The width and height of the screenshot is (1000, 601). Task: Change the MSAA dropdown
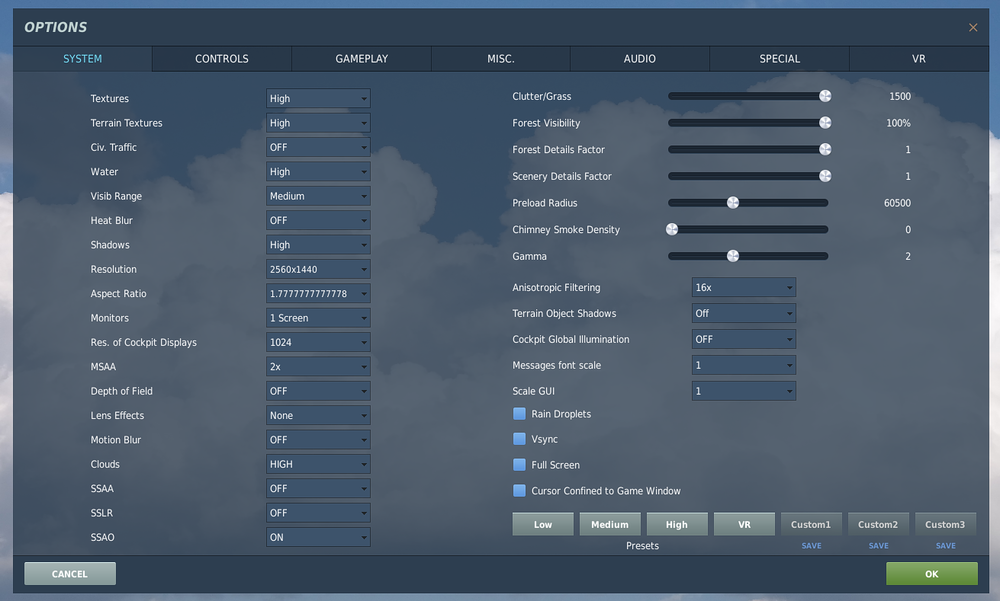(x=318, y=366)
